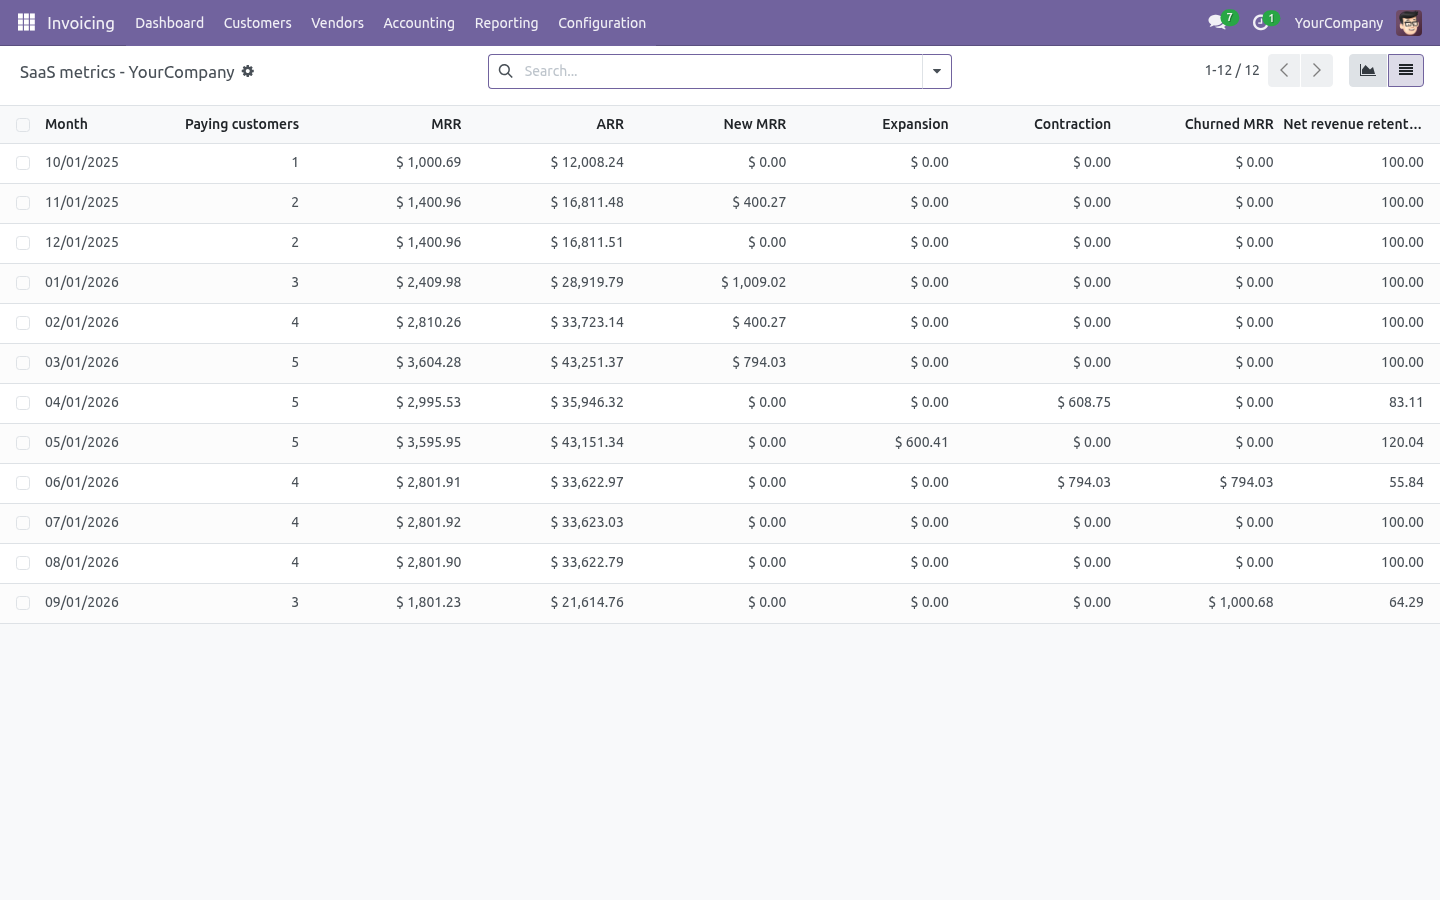The width and height of the screenshot is (1440, 900).
Task: Toggle the select-all header checkbox
Action: coord(23,125)
